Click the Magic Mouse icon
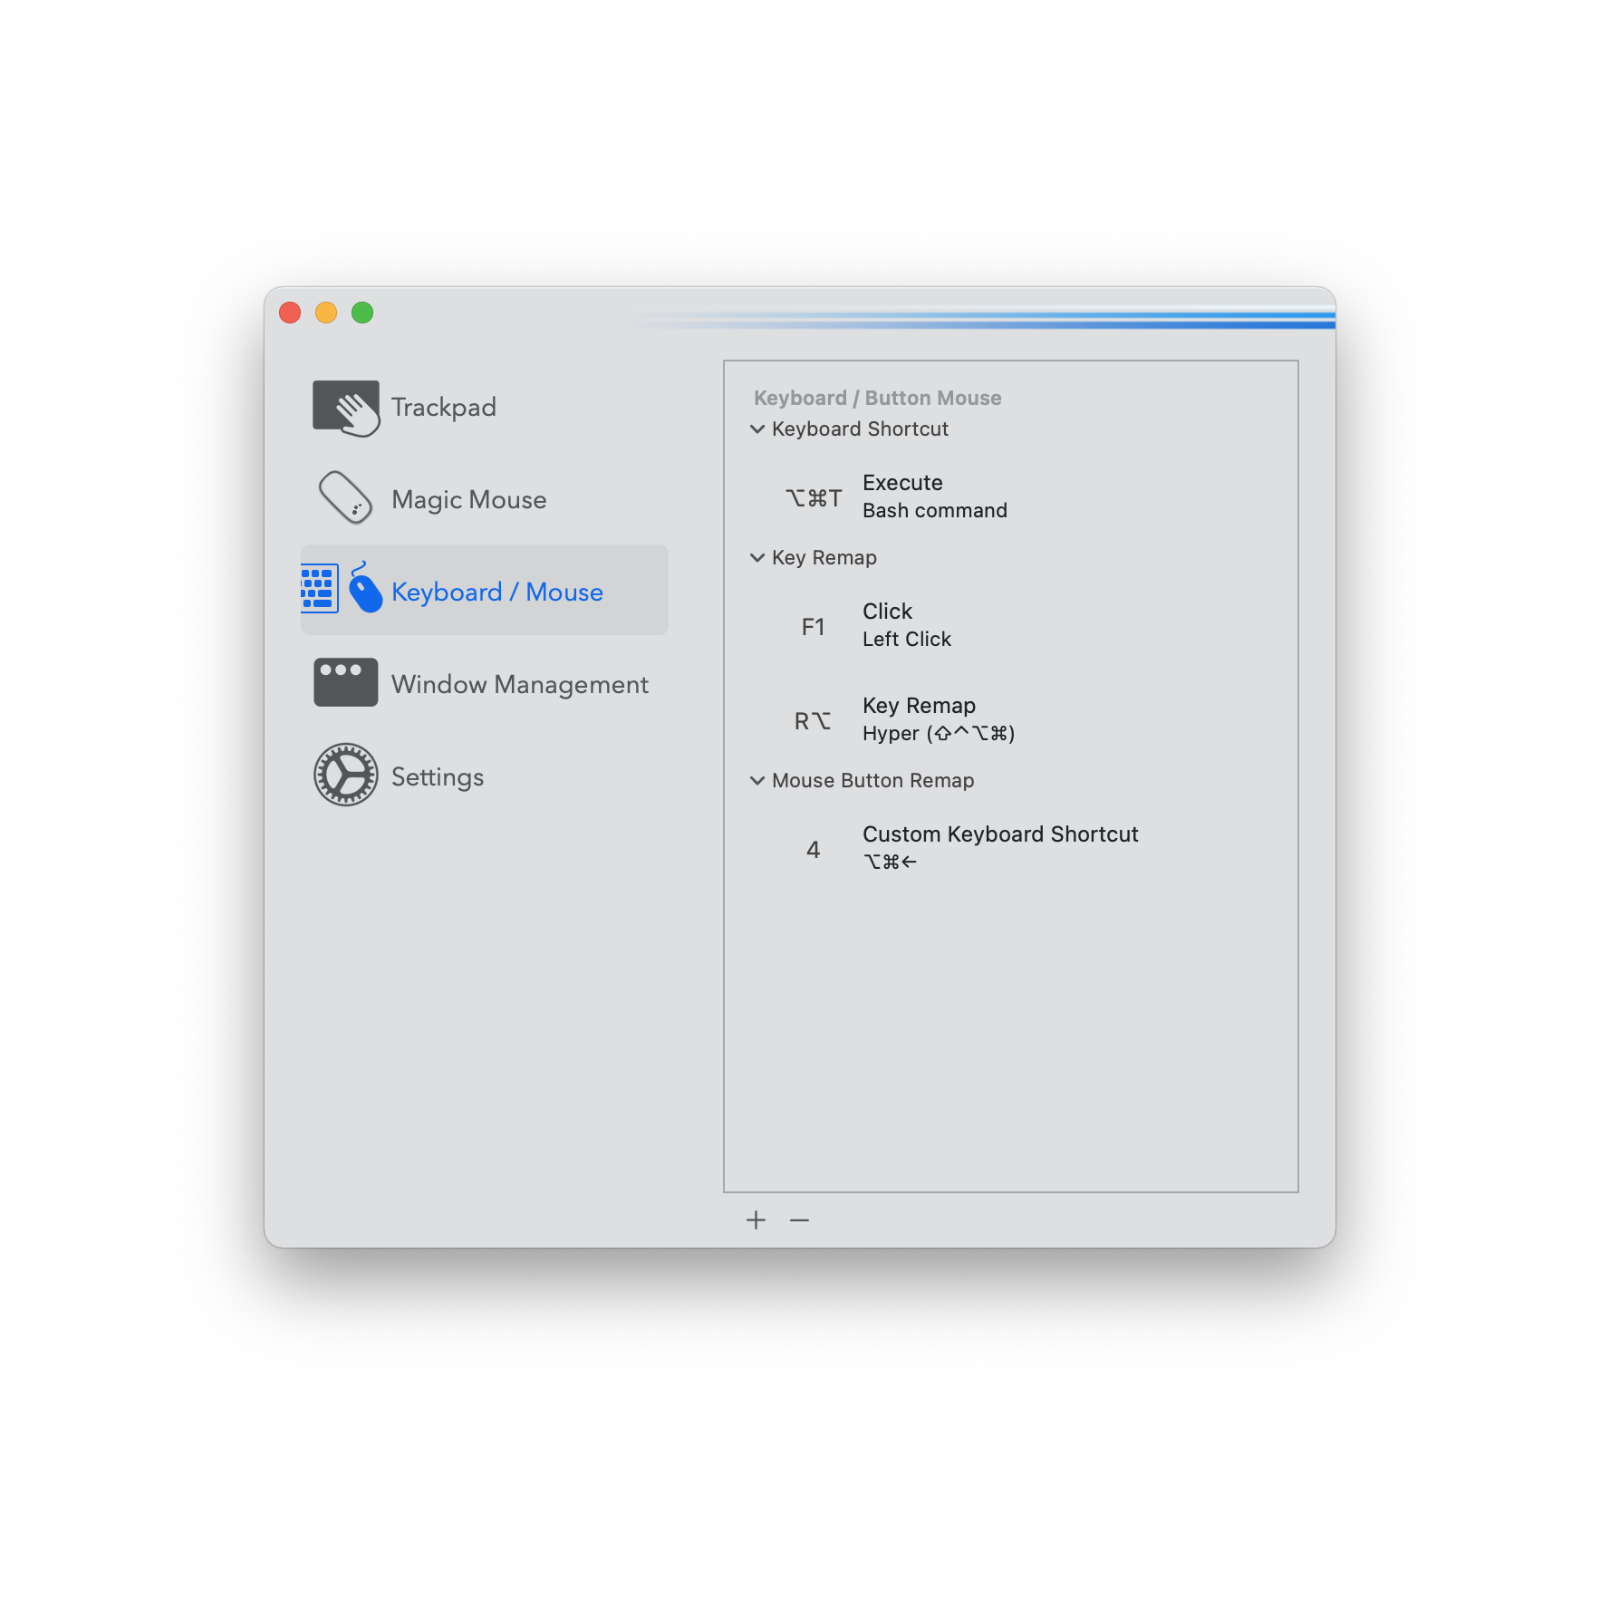Screen dimensions: 1600x1600 [x=346, y=498]
